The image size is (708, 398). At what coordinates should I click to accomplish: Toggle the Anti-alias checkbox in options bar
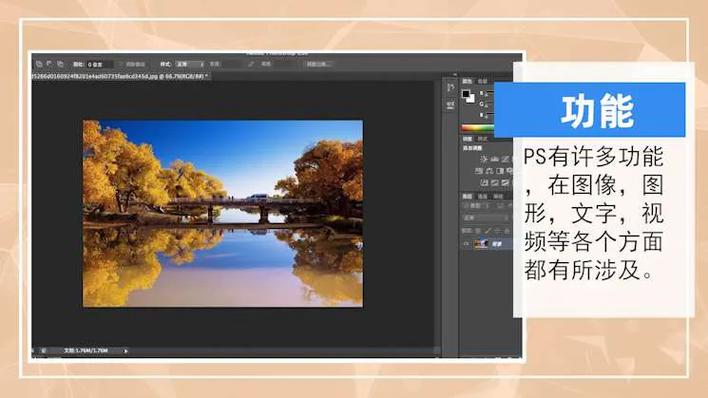pos(122,64)
